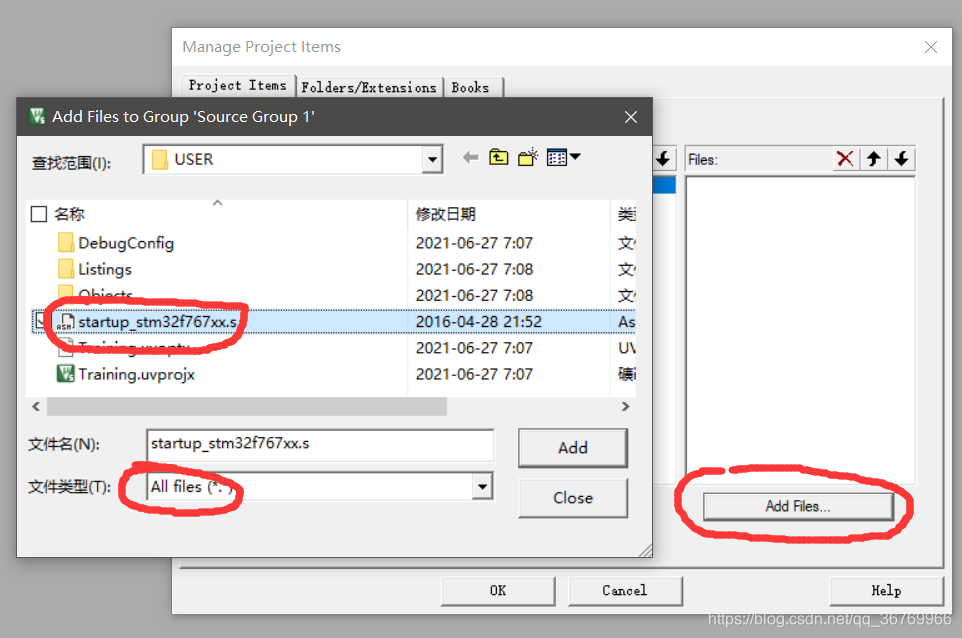This screenshot has height=638, width=962.
Task: Delete file with red X icon in Files panel
Action: pos(845,160)
